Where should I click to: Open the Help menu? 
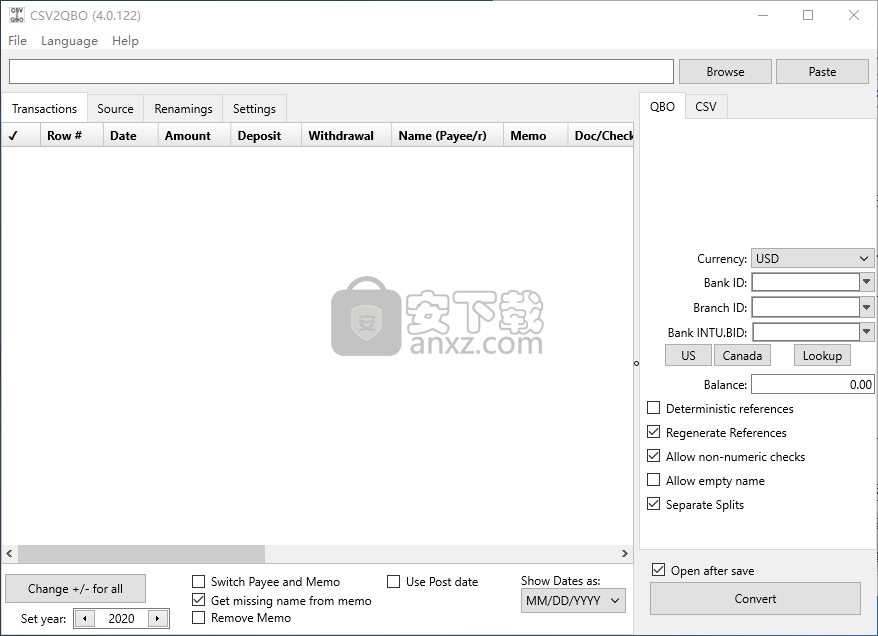pyautogui.click(x=125, y=41)
